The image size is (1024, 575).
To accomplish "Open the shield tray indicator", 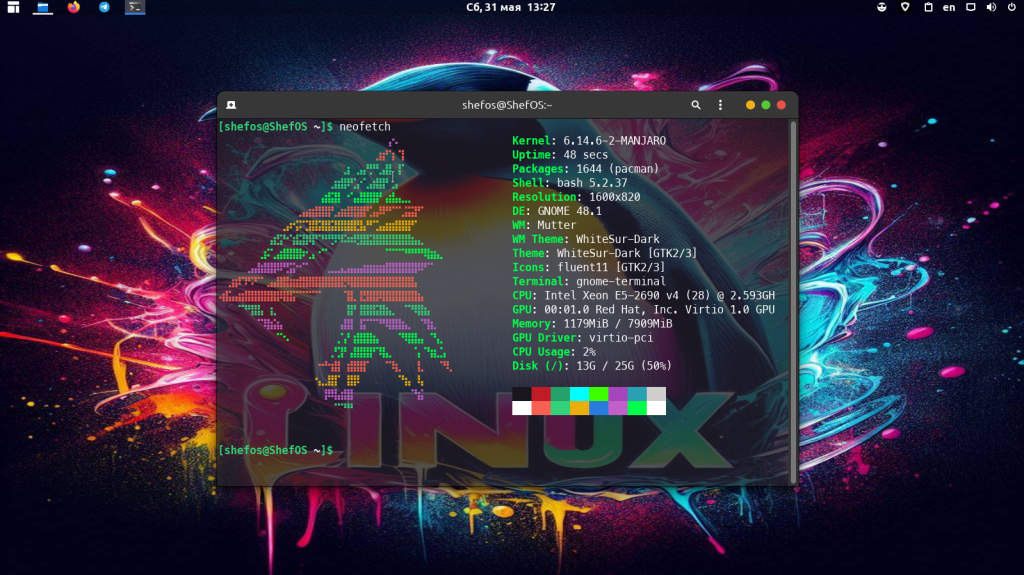I will [x=905, y=7].
